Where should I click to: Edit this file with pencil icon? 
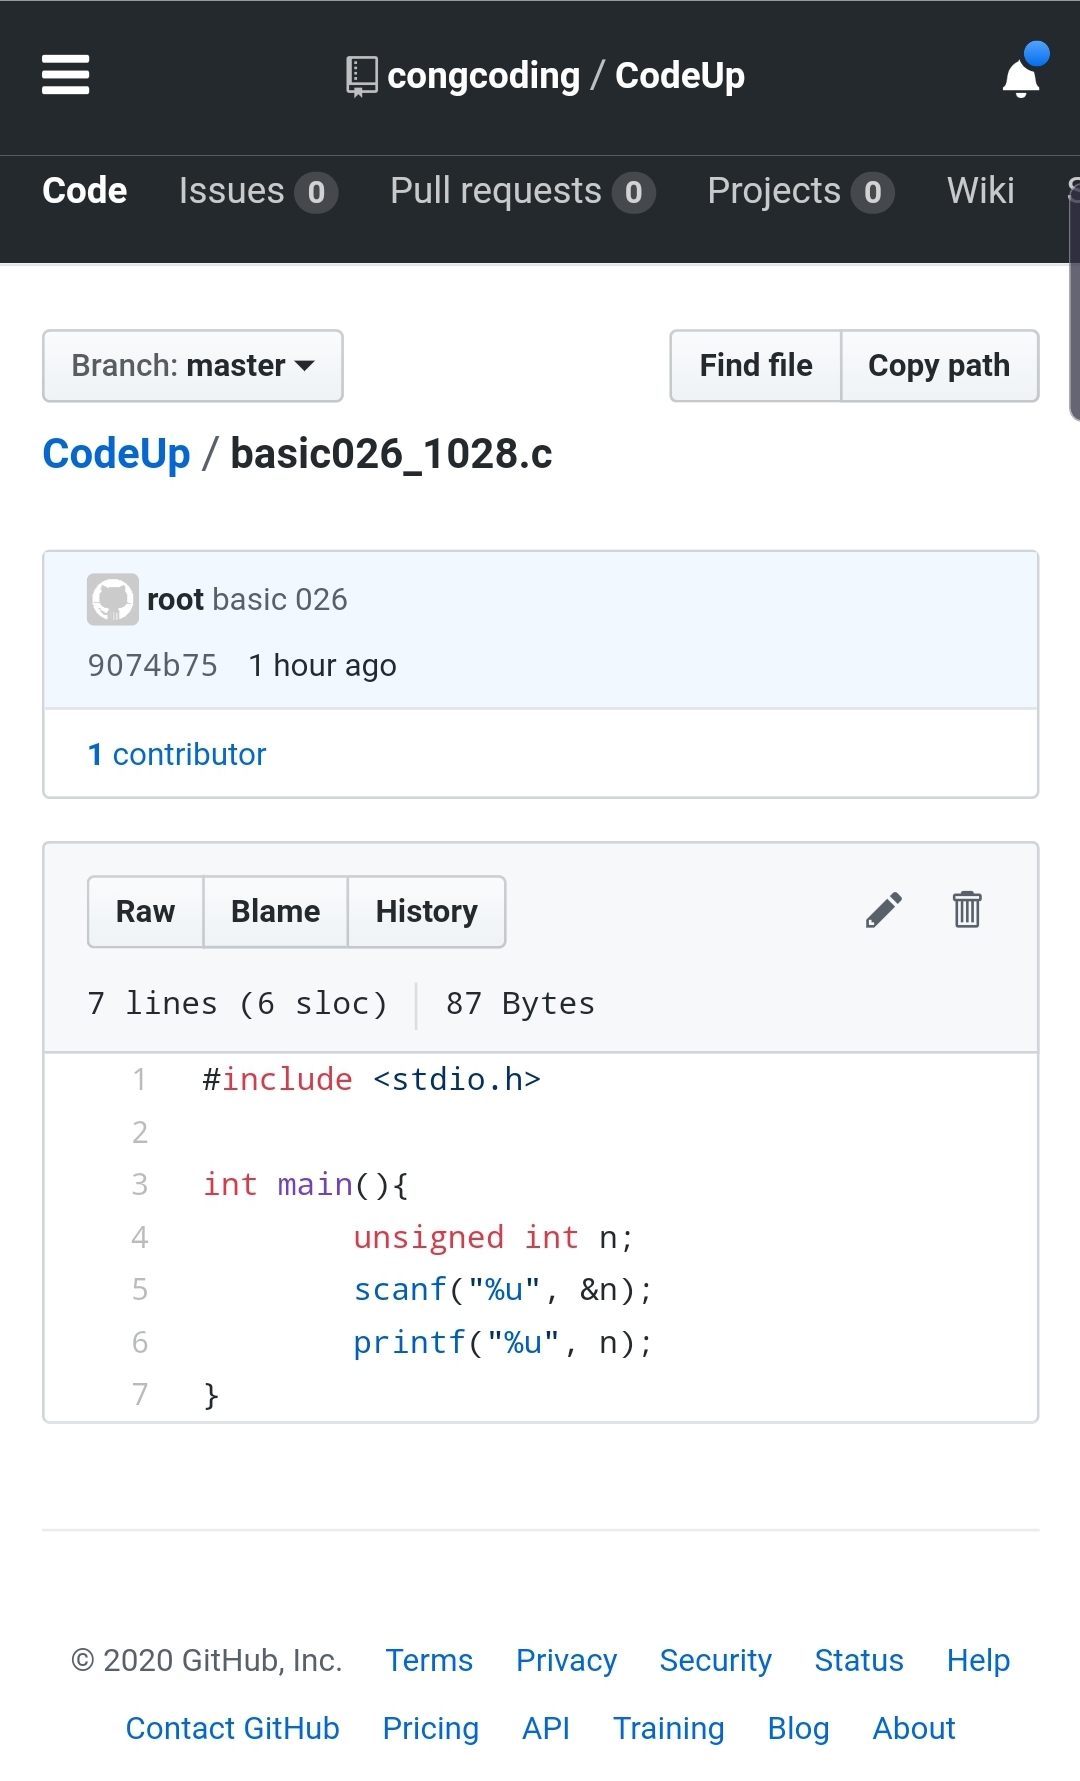click(884, 910)
